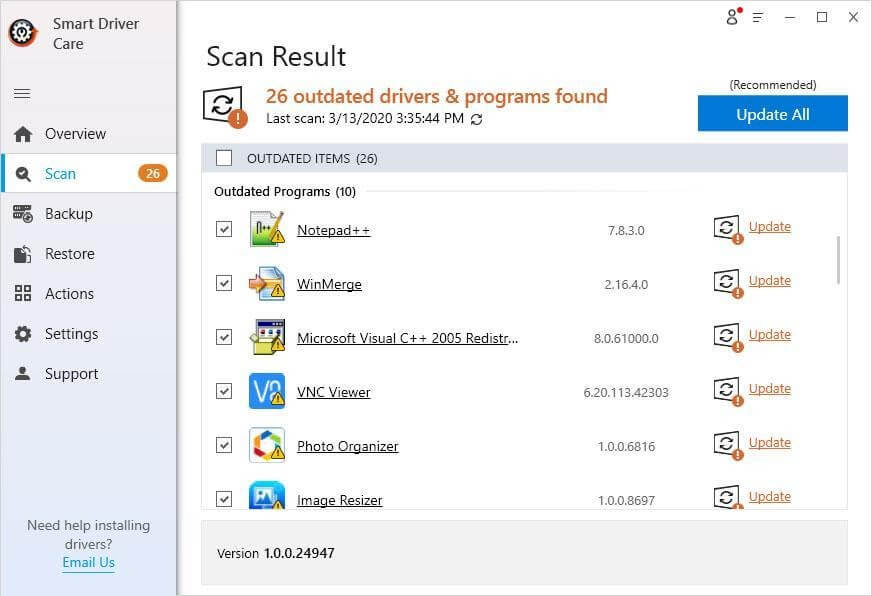Image resolution: width=872 pixels, height=596 pixels.
Task: Click the update icon next to Notepad++
Action: pos(727,228)
